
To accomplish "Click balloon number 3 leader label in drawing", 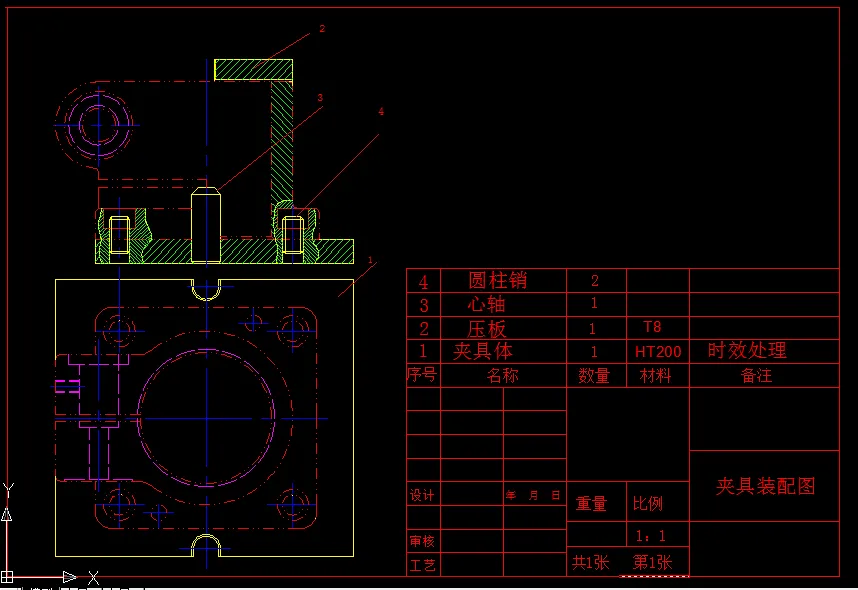I will click(320, 98).
